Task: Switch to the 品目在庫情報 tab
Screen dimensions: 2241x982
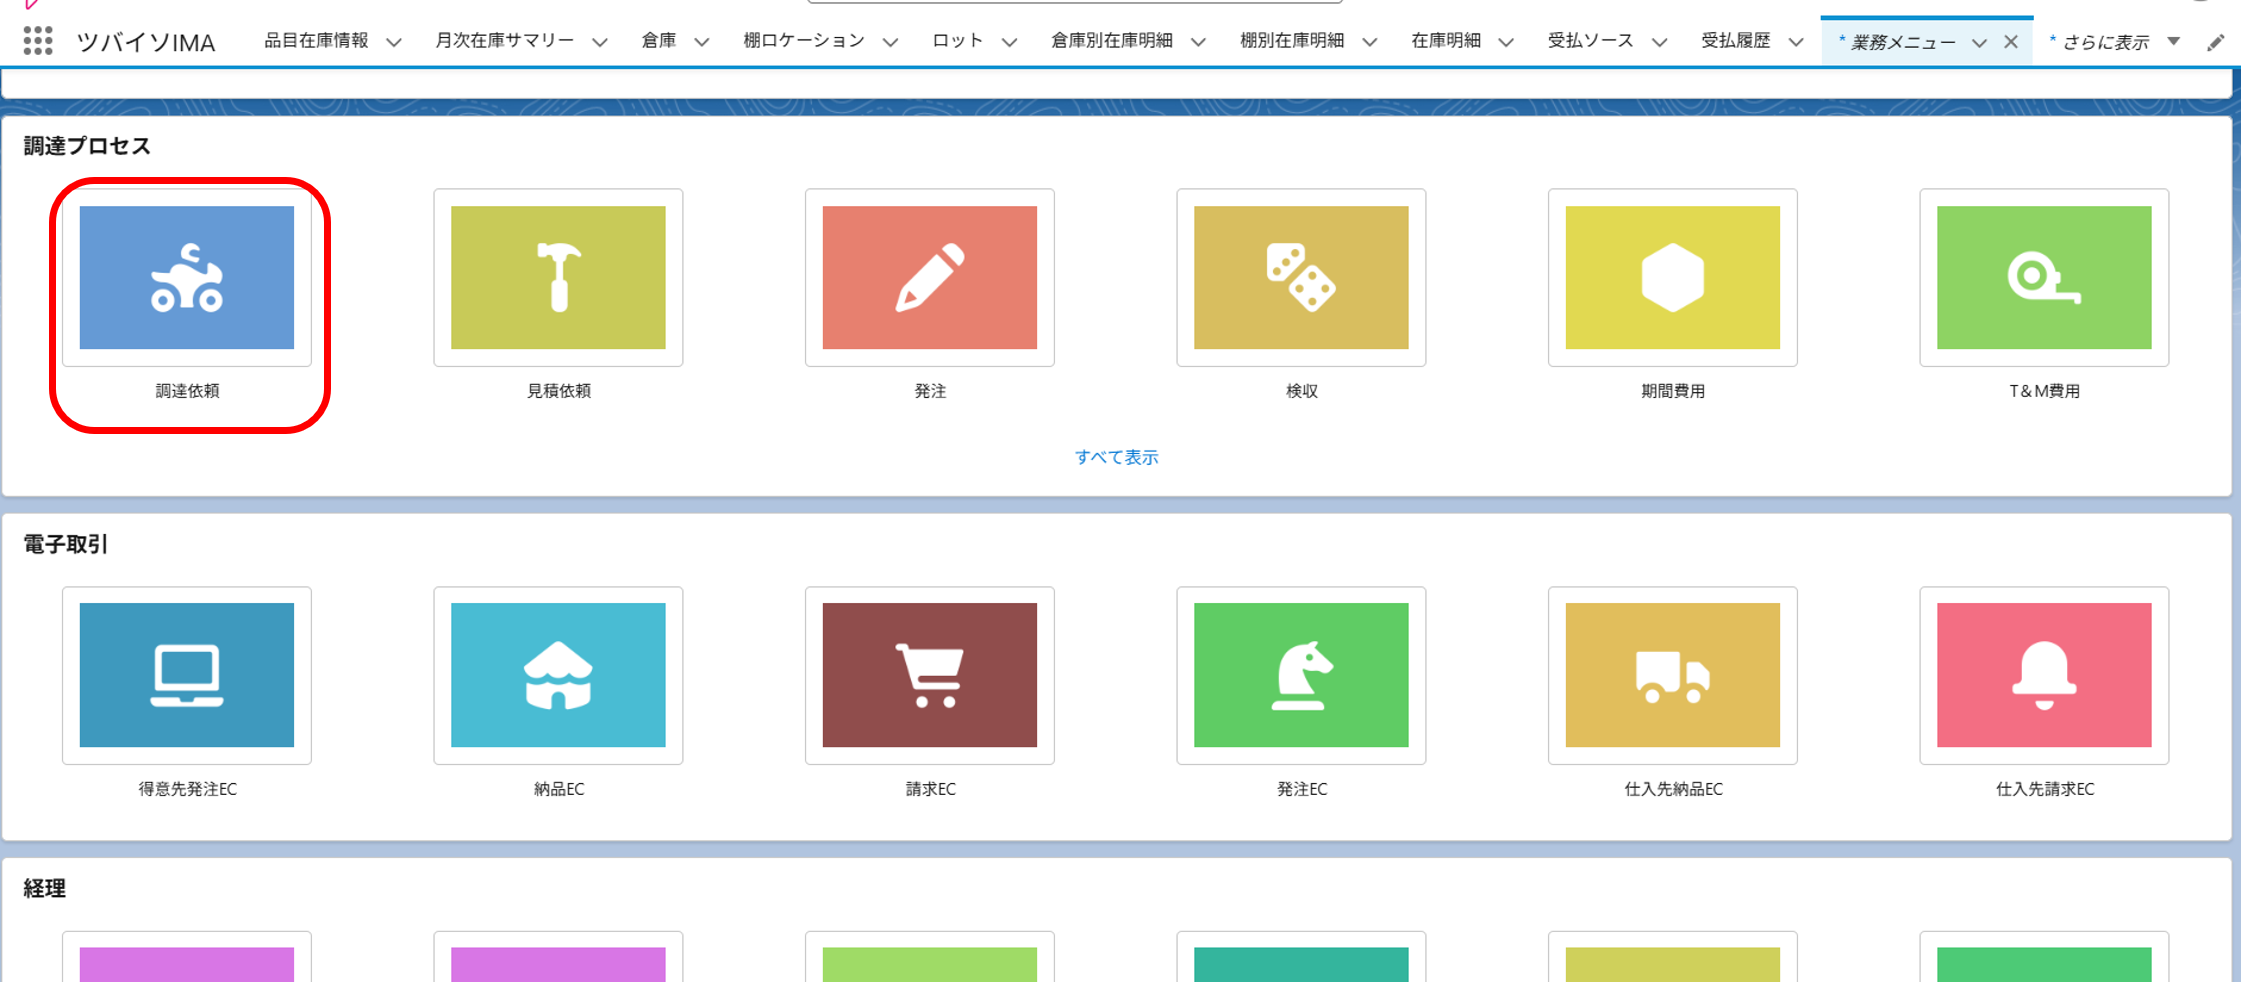Action: click(x=316, y=41)
